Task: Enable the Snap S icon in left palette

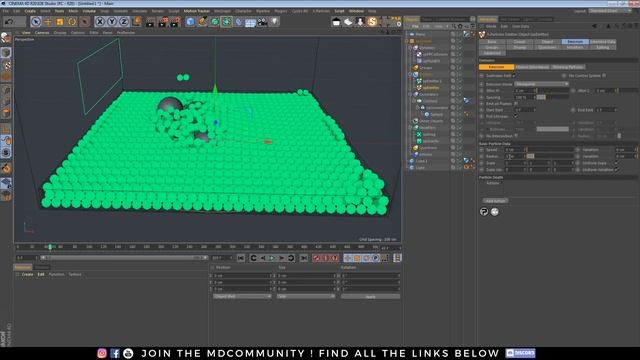Action: click(x=6, y=153)
